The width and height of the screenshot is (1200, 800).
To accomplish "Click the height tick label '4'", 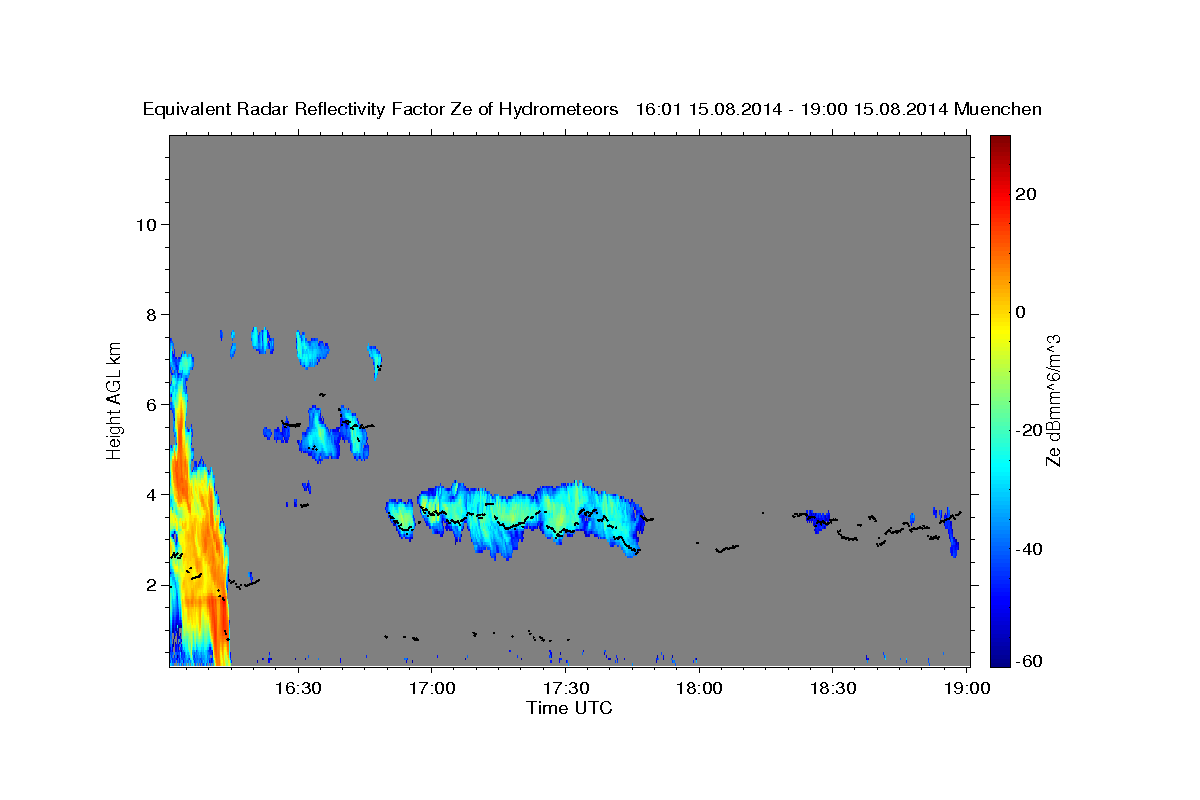I will [x=152, y=494].
